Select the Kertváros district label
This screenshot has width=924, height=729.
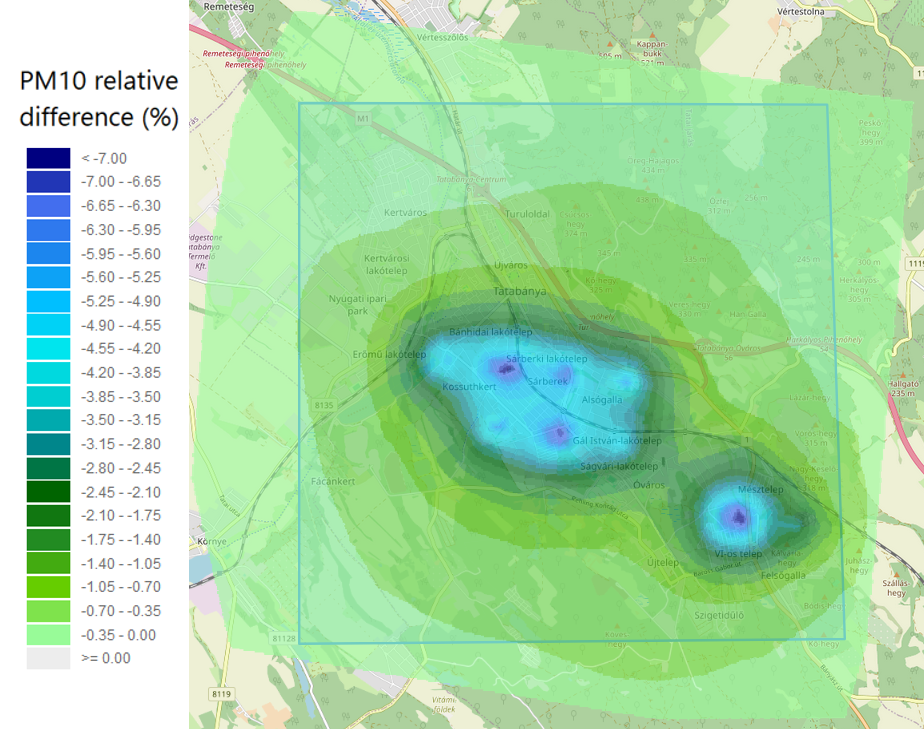pyautogui.click(x=405, y=213)
